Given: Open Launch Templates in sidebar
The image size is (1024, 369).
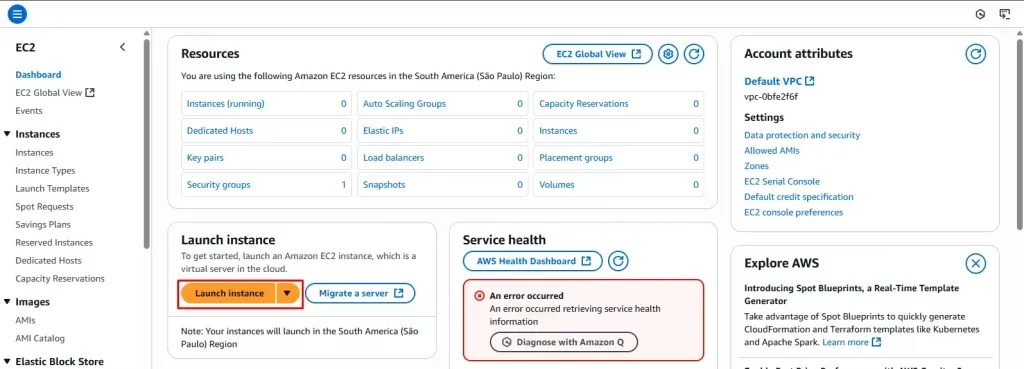Looking at the screenshot, I should point(52,189).
